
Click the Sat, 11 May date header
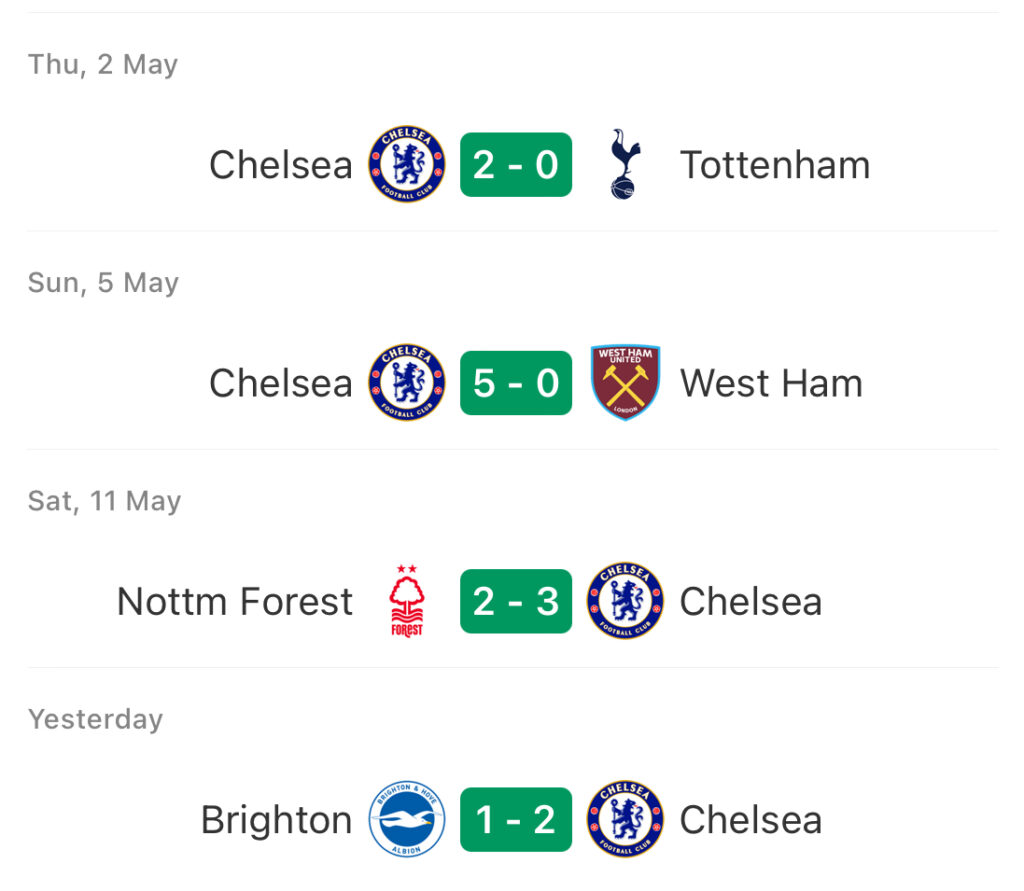(x=104, y=502)
